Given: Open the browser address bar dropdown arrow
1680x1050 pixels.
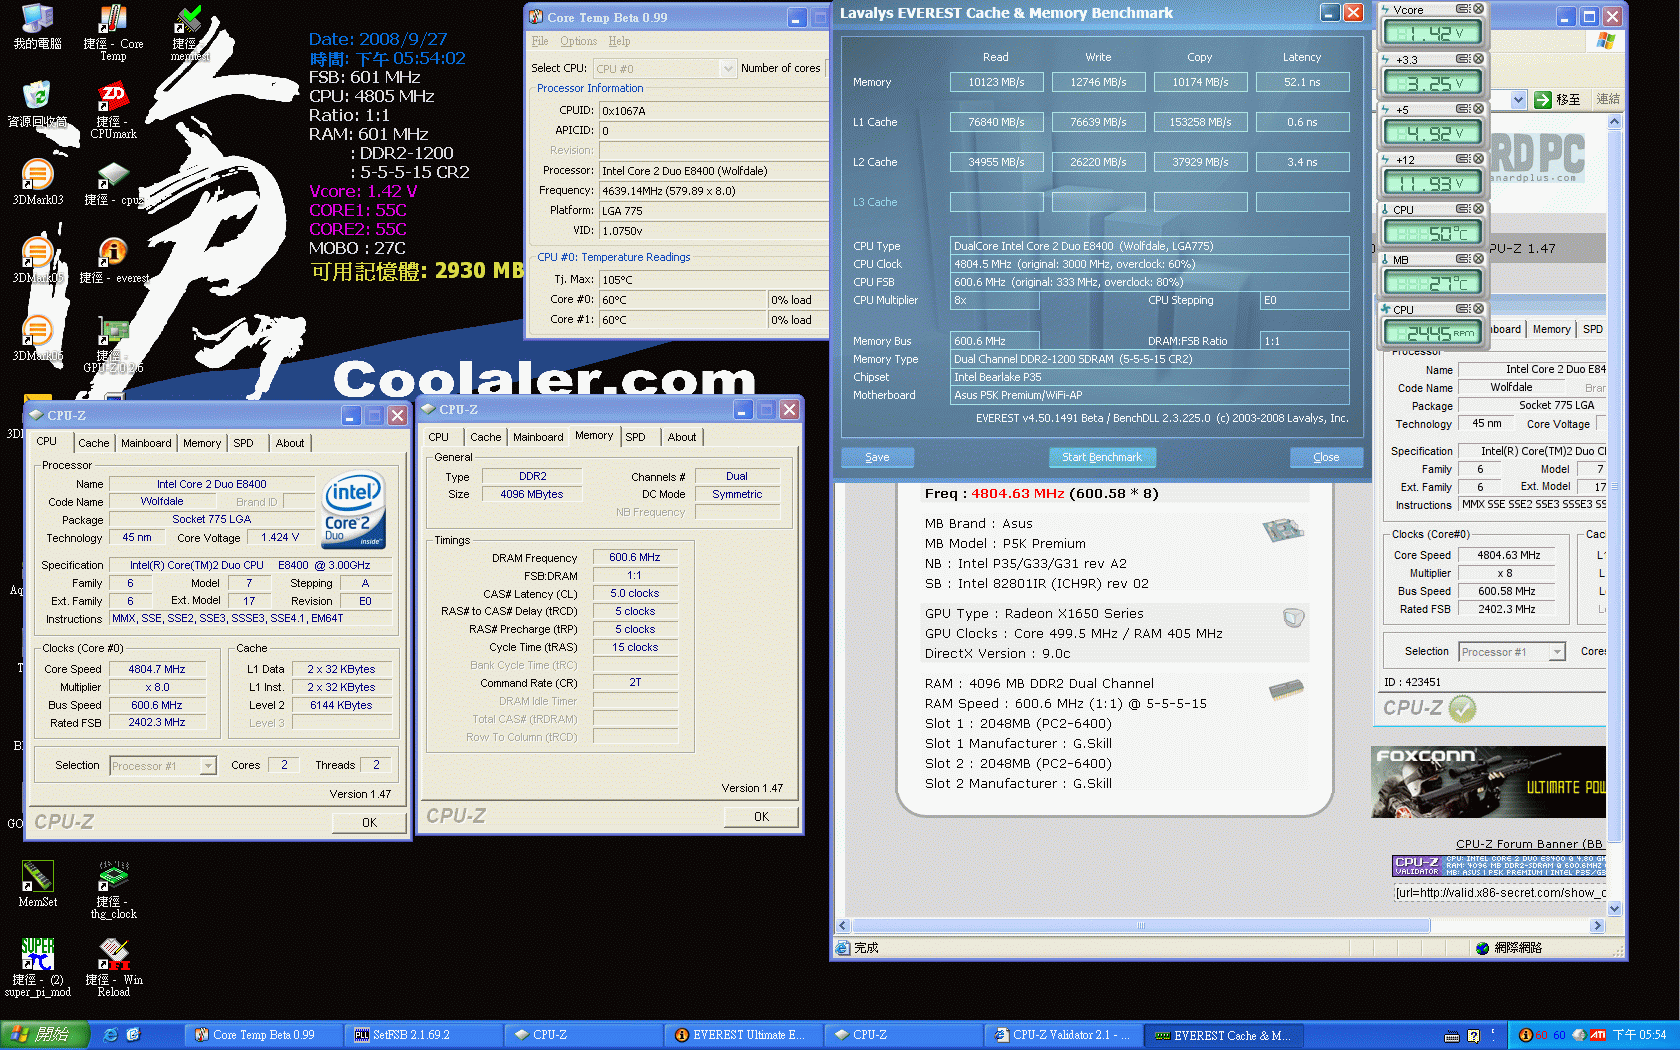Looking at the screenshot, I should pos(1518,99).
